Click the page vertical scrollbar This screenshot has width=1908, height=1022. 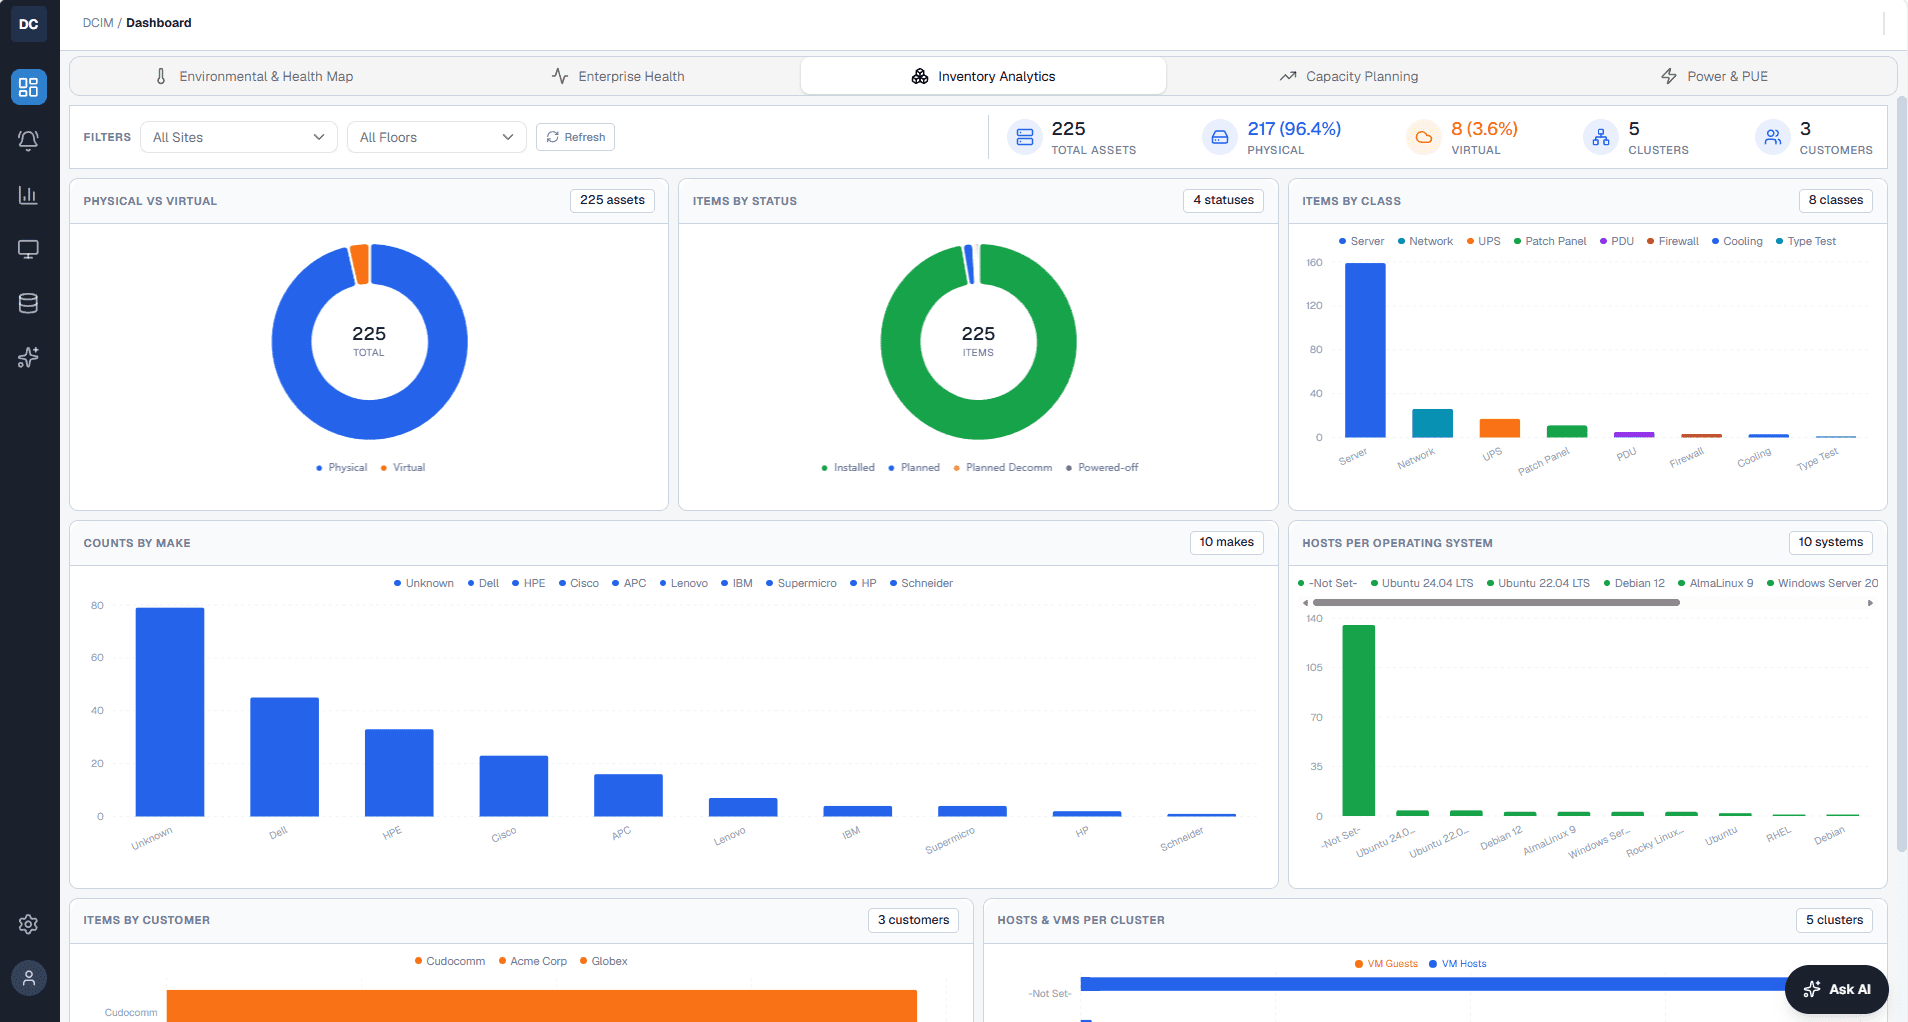pos(1902,475)
